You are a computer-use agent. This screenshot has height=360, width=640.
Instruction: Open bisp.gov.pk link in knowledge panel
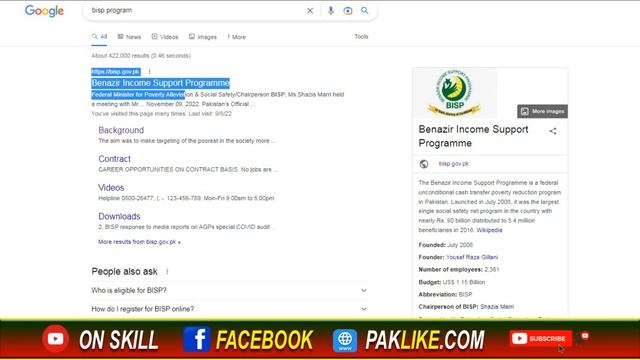(x=453, y=164)
